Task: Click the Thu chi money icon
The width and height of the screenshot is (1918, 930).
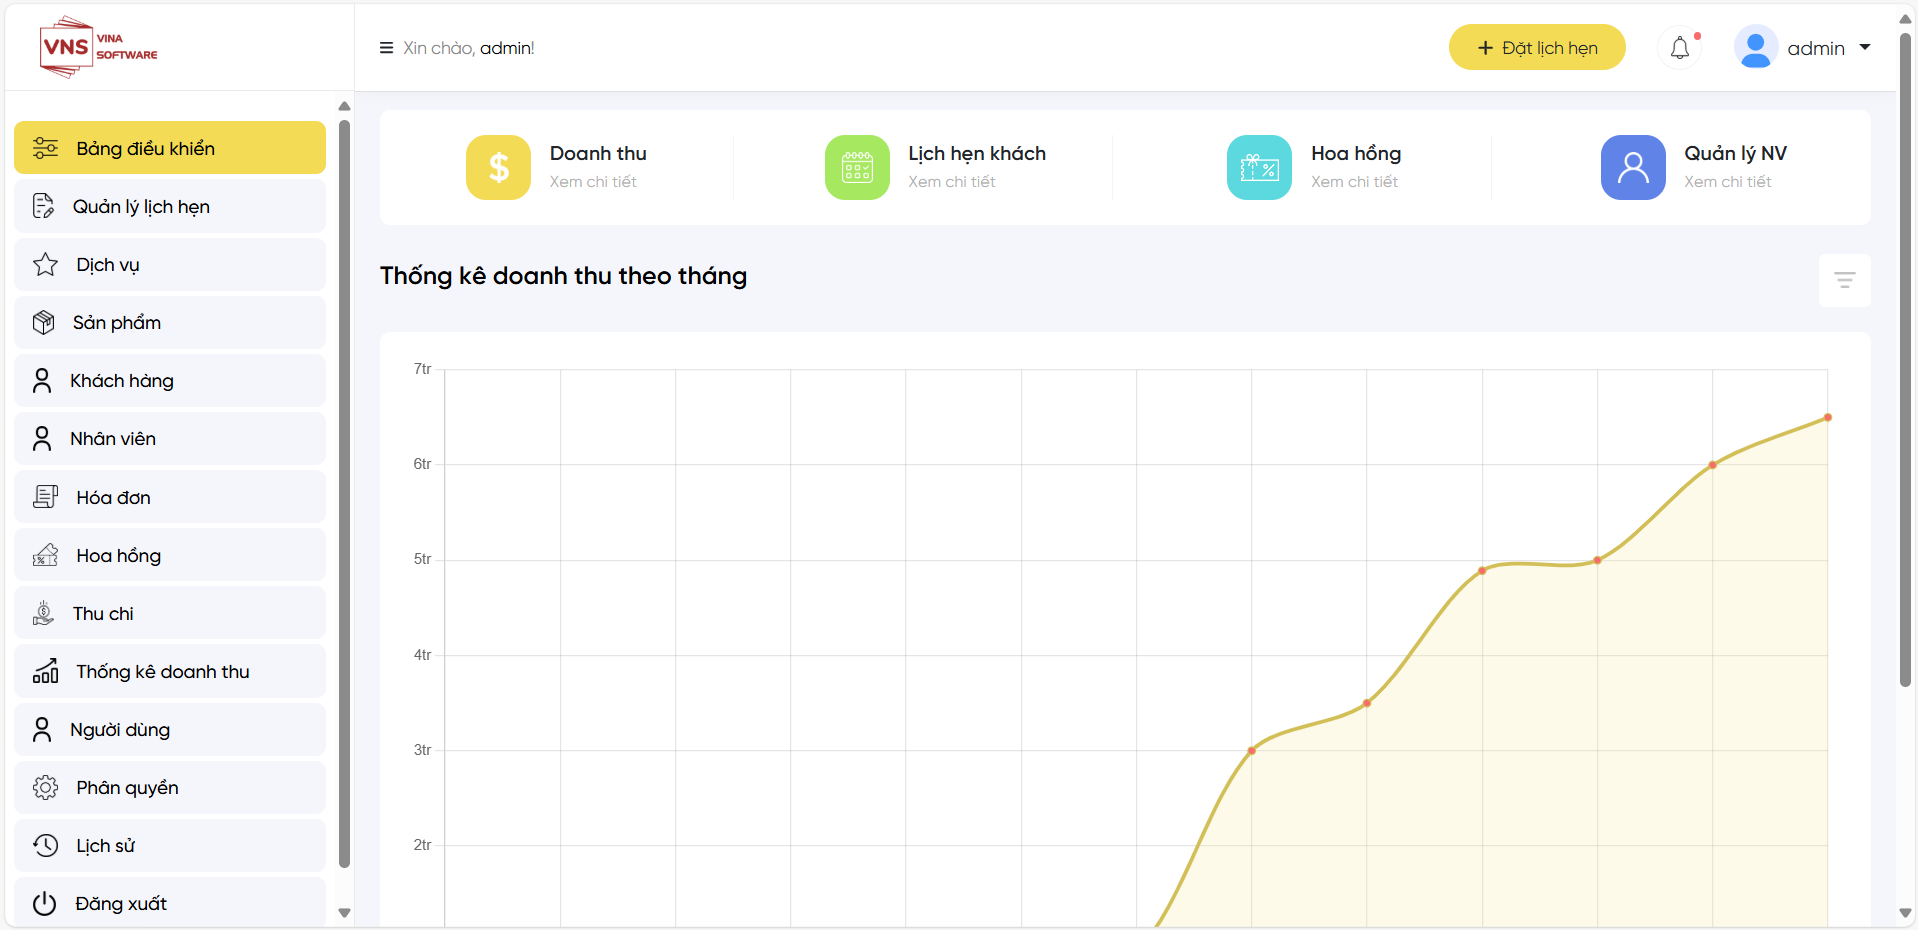Action: 43,613
